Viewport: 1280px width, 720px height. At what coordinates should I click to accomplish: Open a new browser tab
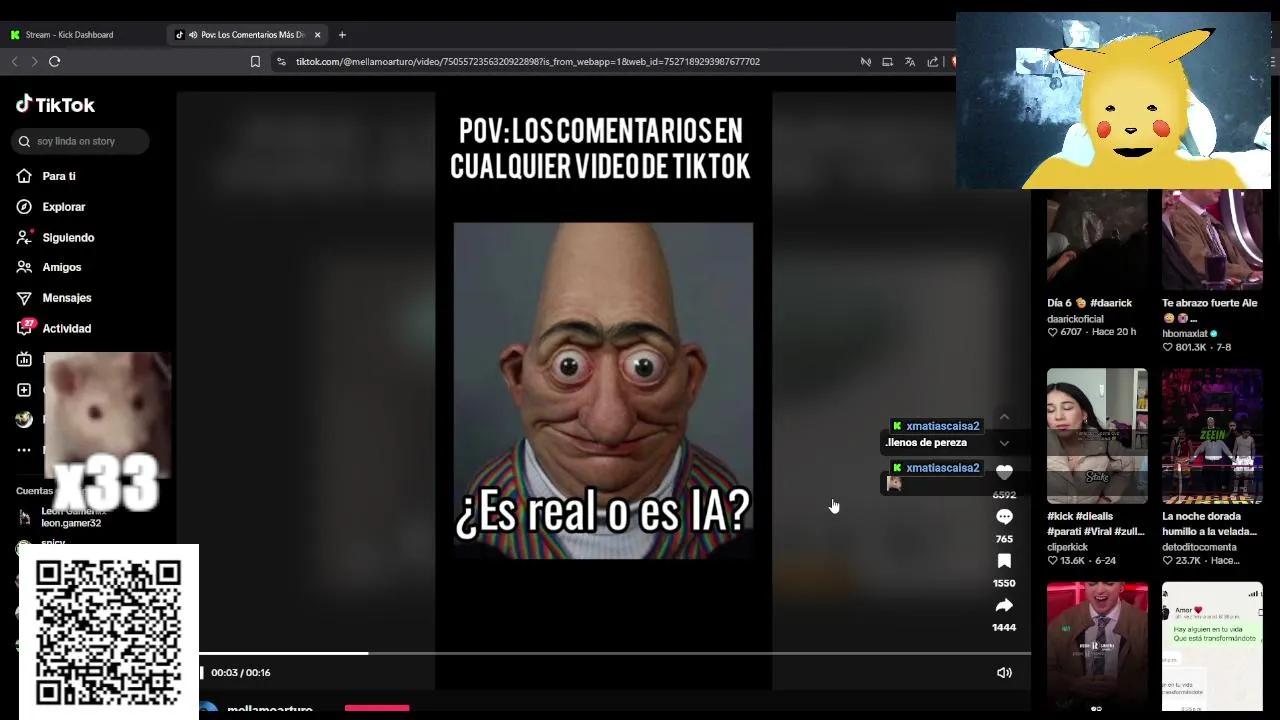[342, 35]
